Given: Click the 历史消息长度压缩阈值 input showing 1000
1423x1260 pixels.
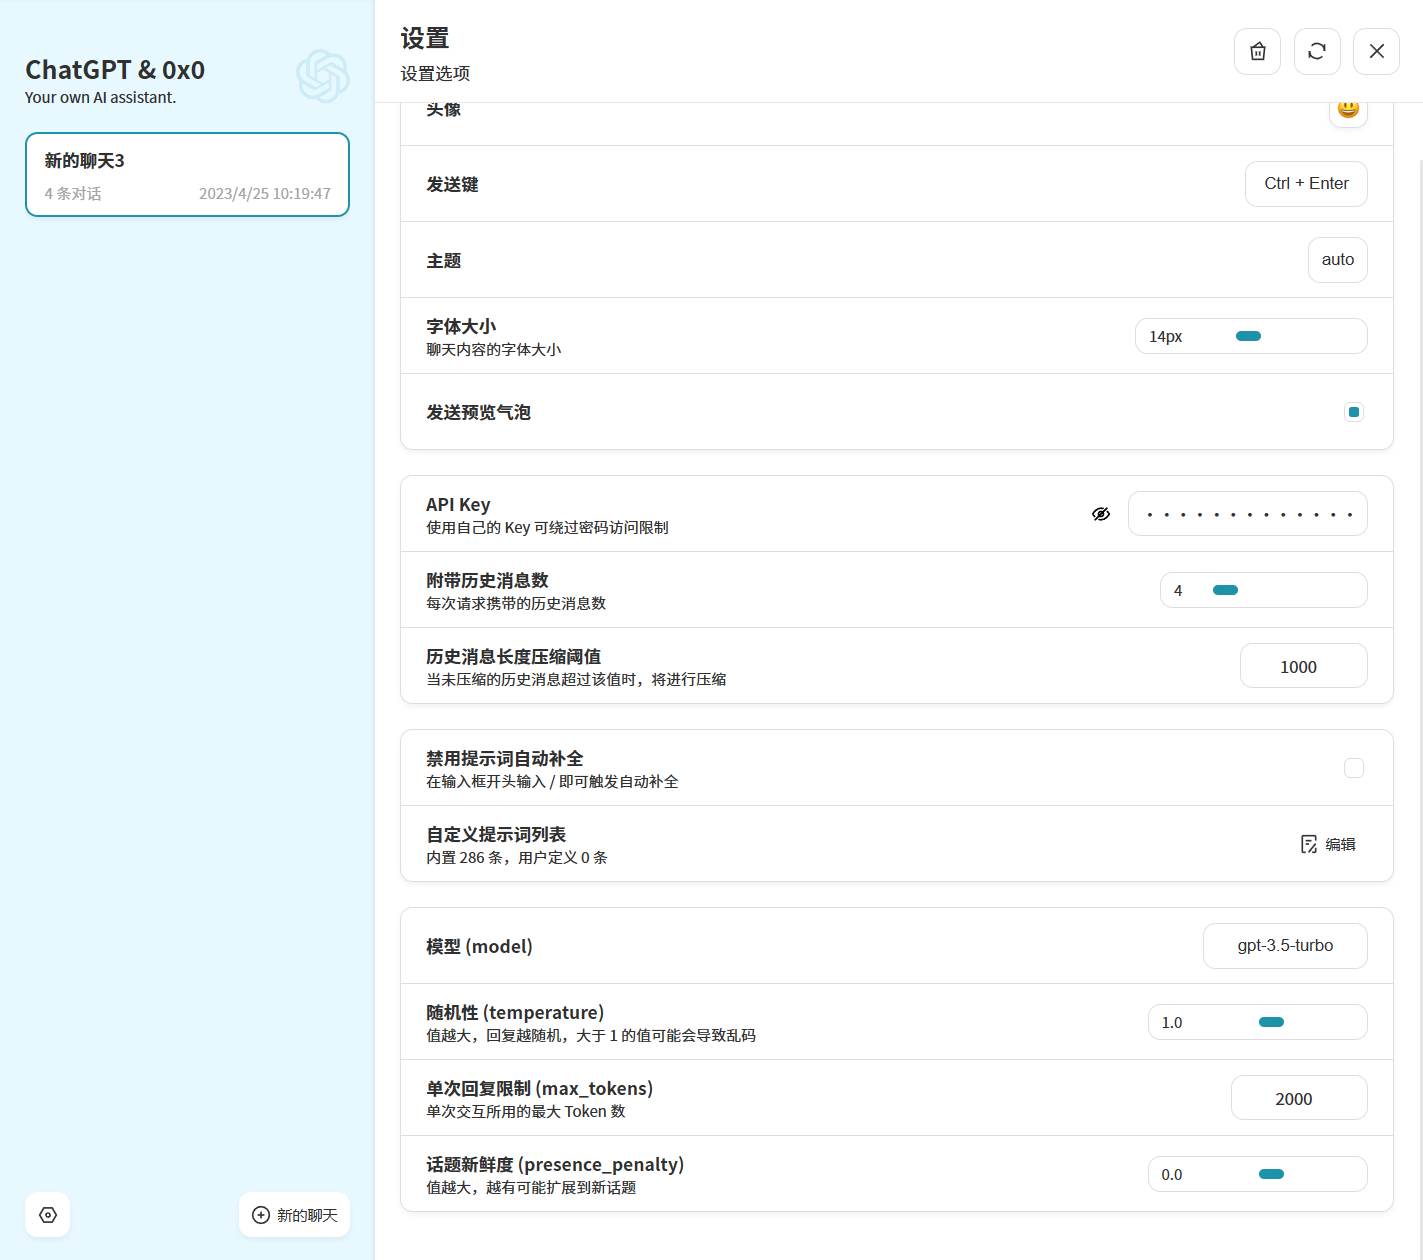Looking at the screenshot, I should click(1303, 665).
